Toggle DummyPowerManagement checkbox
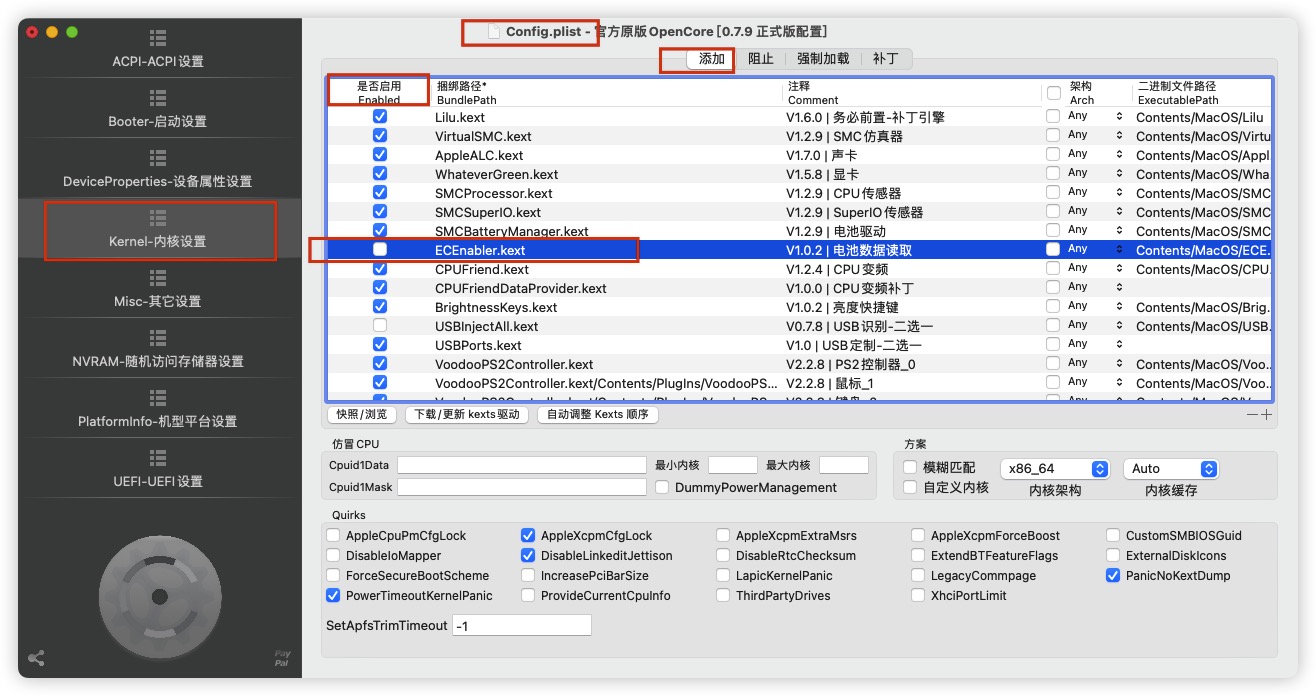 (662, 487)
